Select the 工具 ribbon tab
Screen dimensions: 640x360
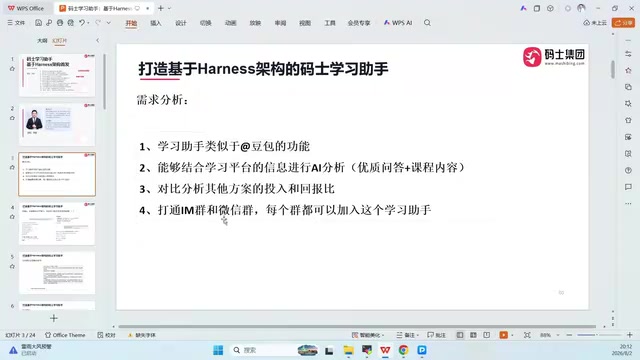click(330, 23)
